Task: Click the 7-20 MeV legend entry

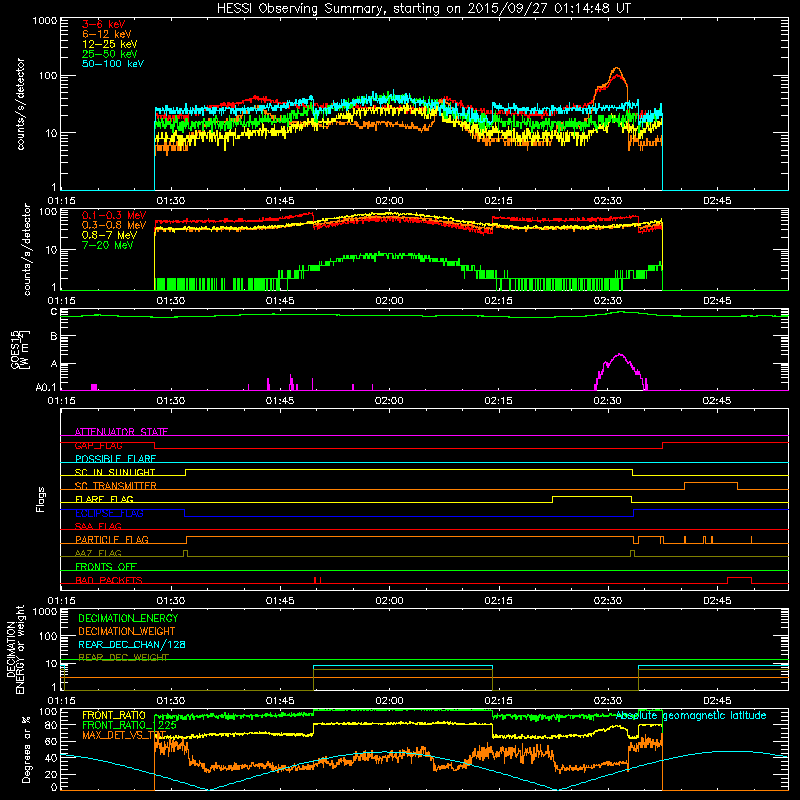Action: point(108,245)
